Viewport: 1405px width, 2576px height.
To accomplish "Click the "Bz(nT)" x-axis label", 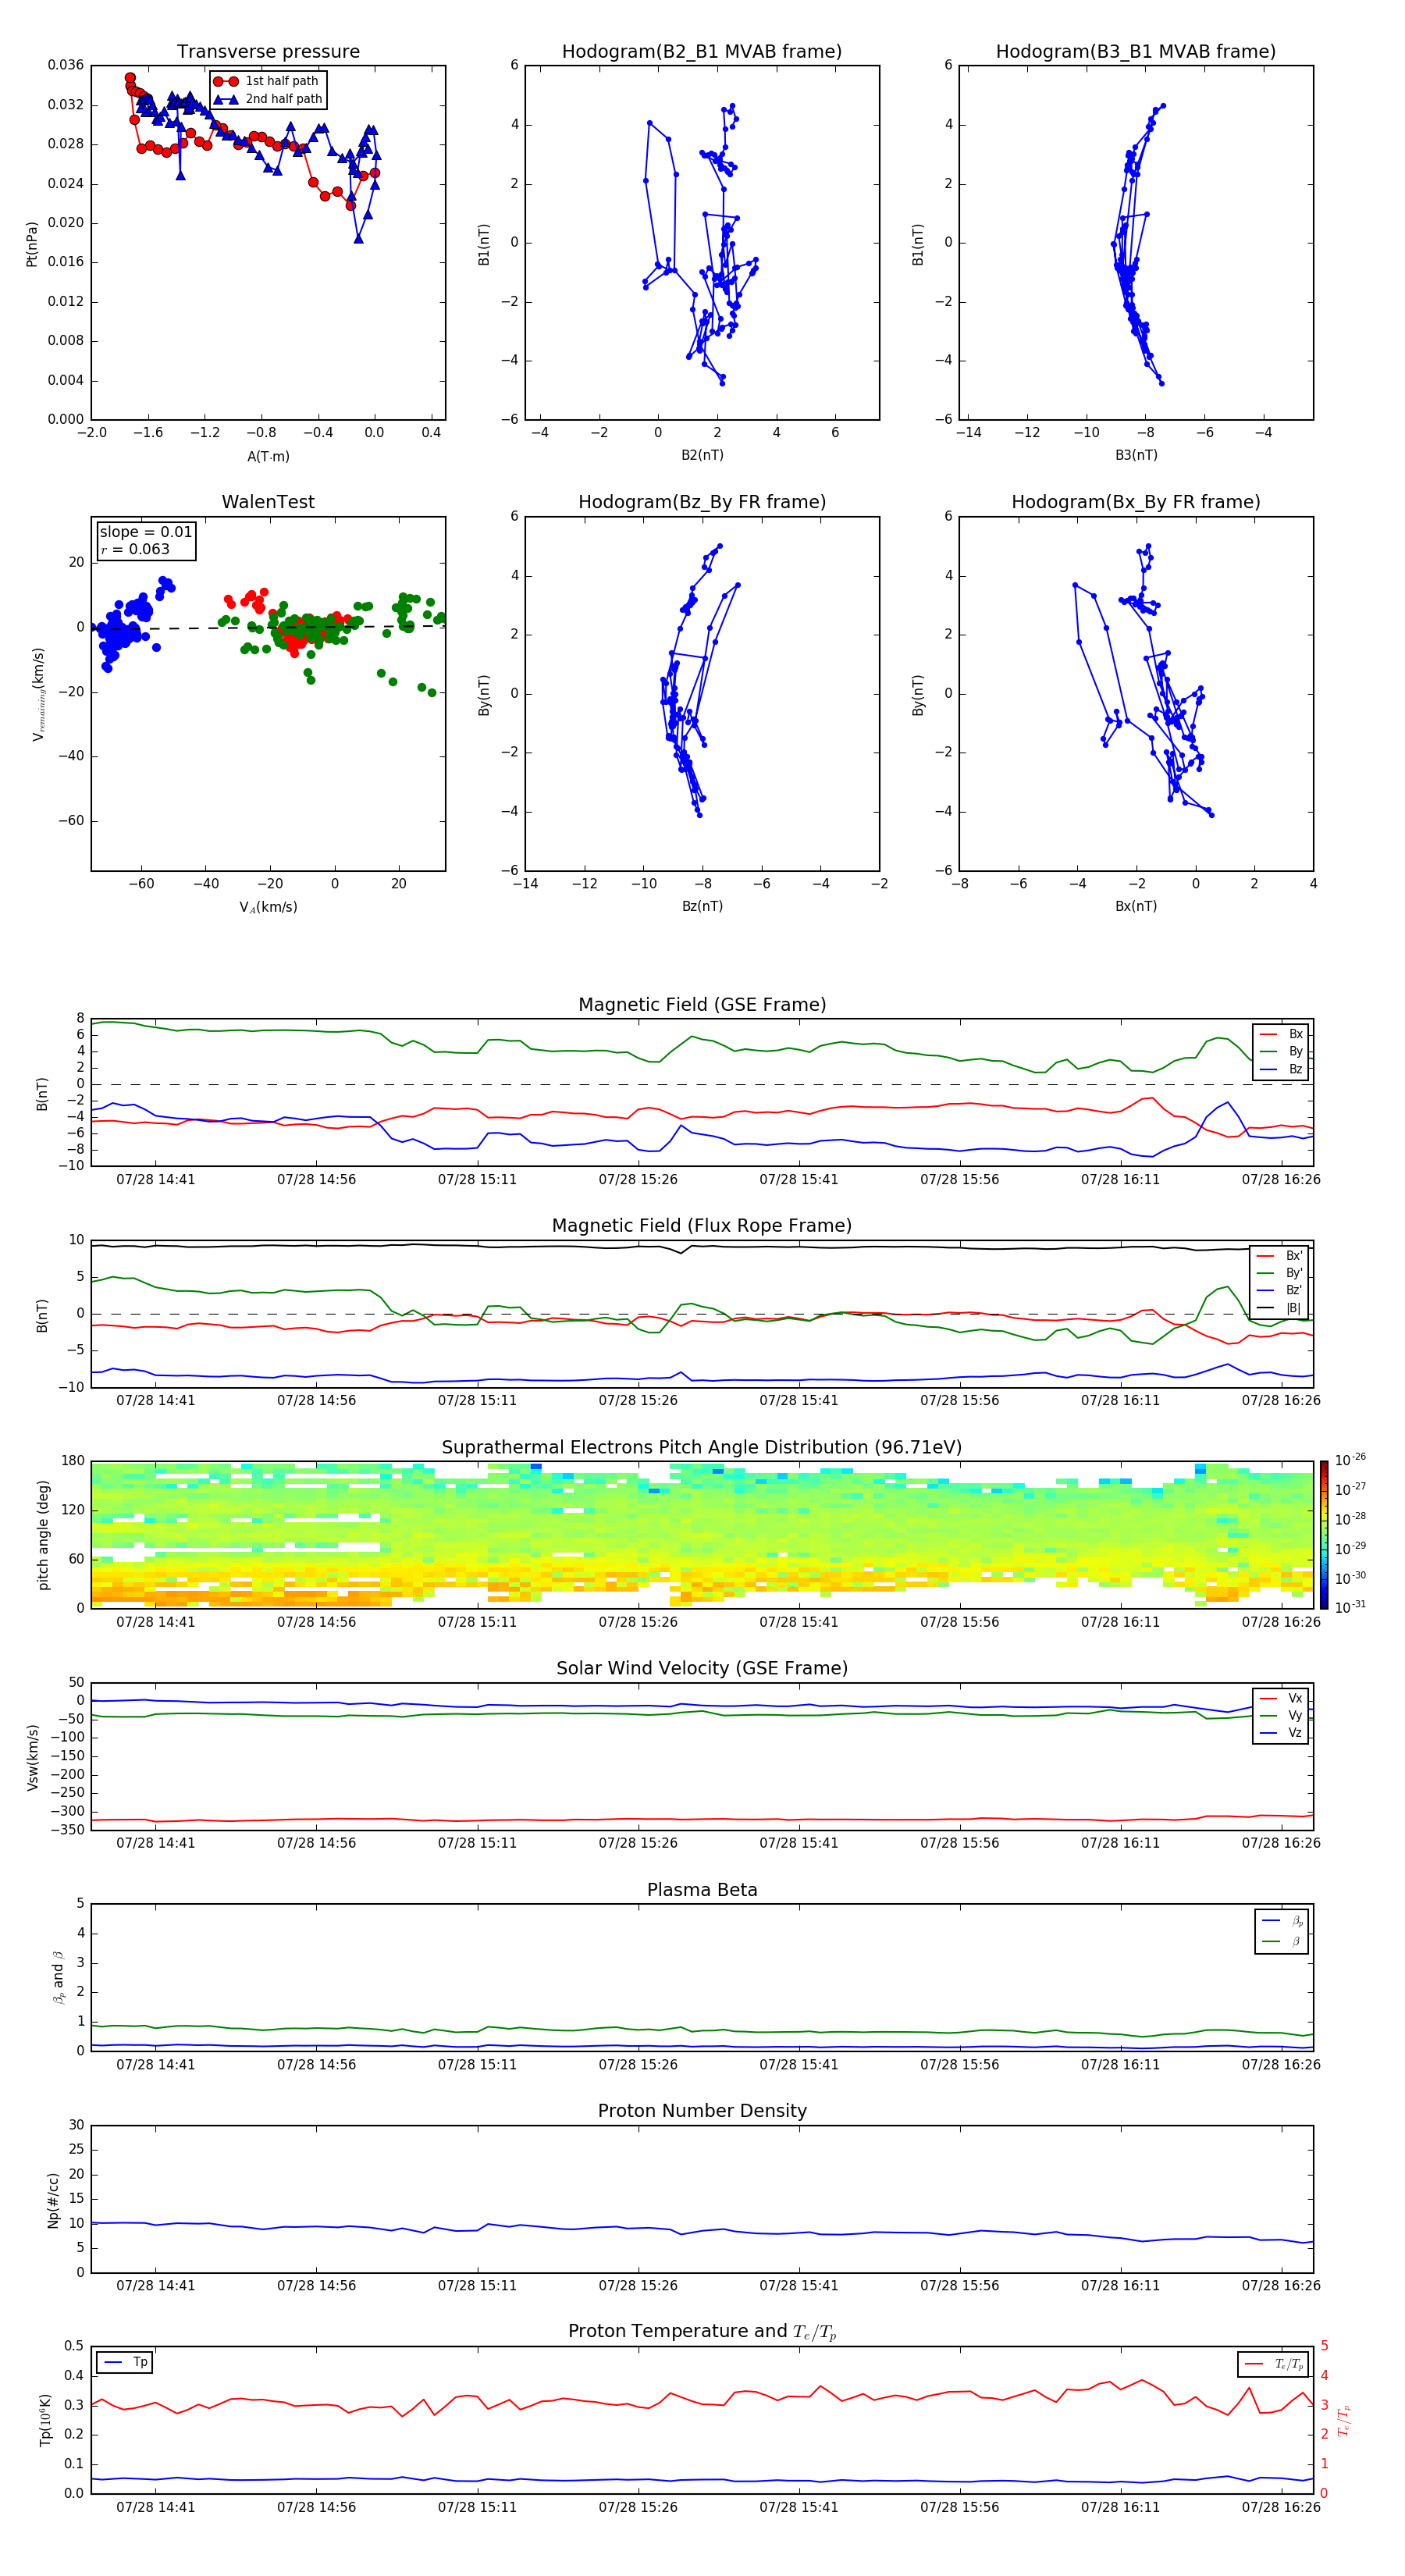I will point(702,906).
